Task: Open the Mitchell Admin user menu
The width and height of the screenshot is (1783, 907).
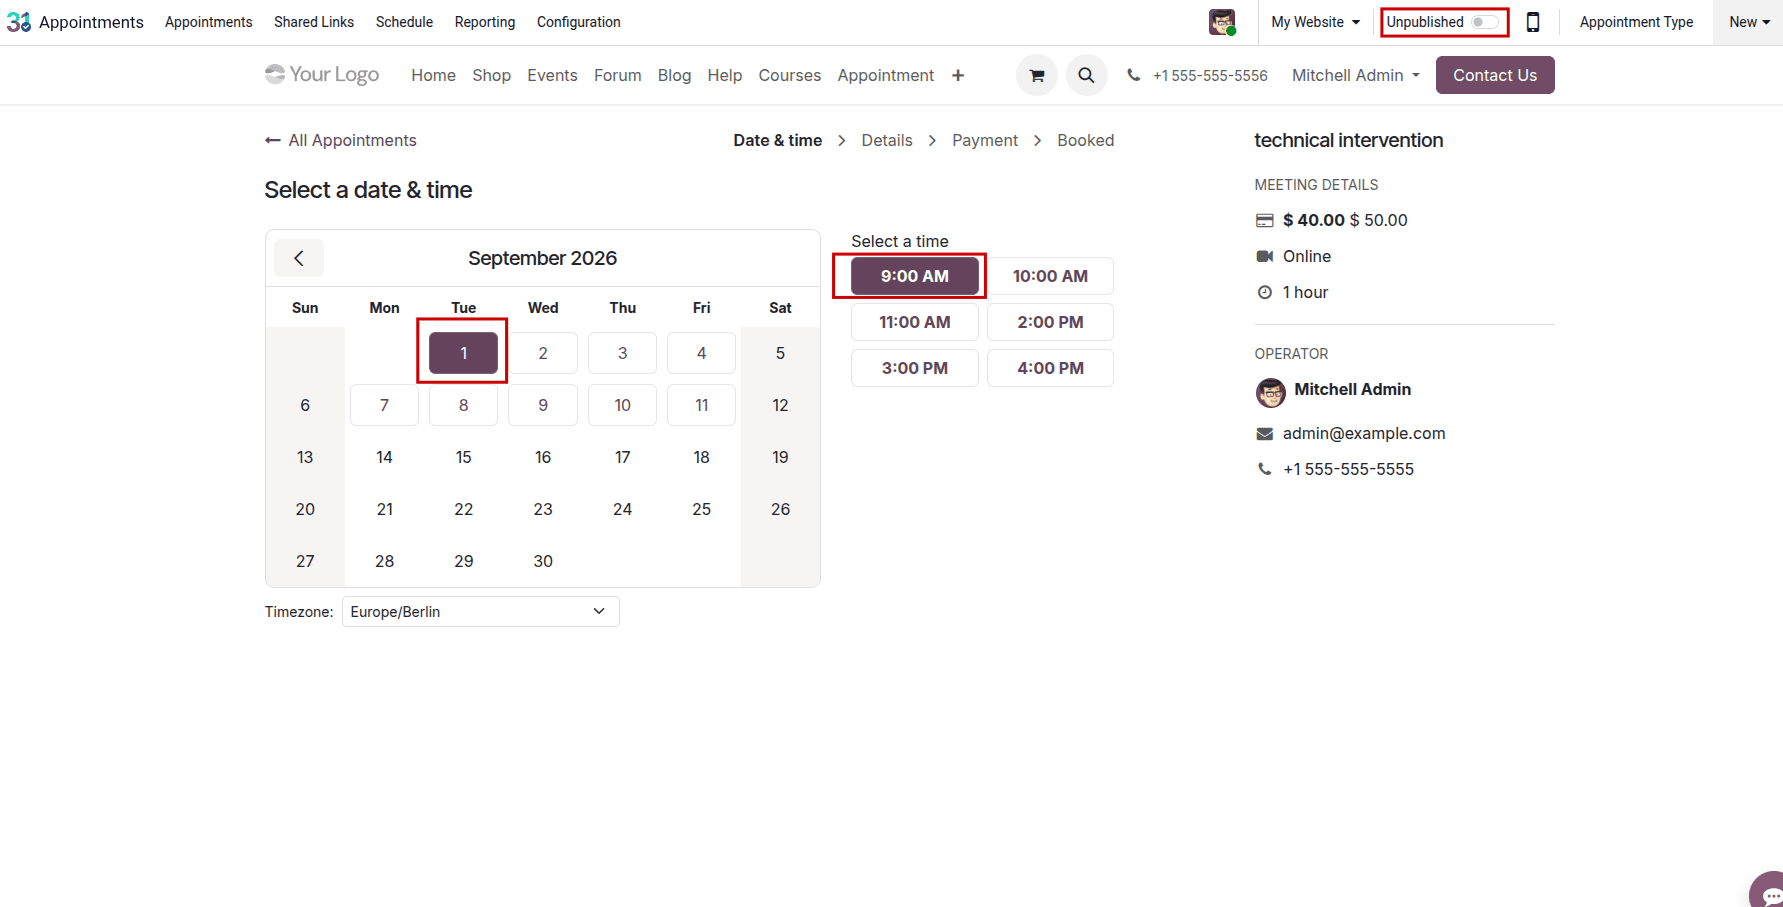Action: click(x=1356, y=75)
